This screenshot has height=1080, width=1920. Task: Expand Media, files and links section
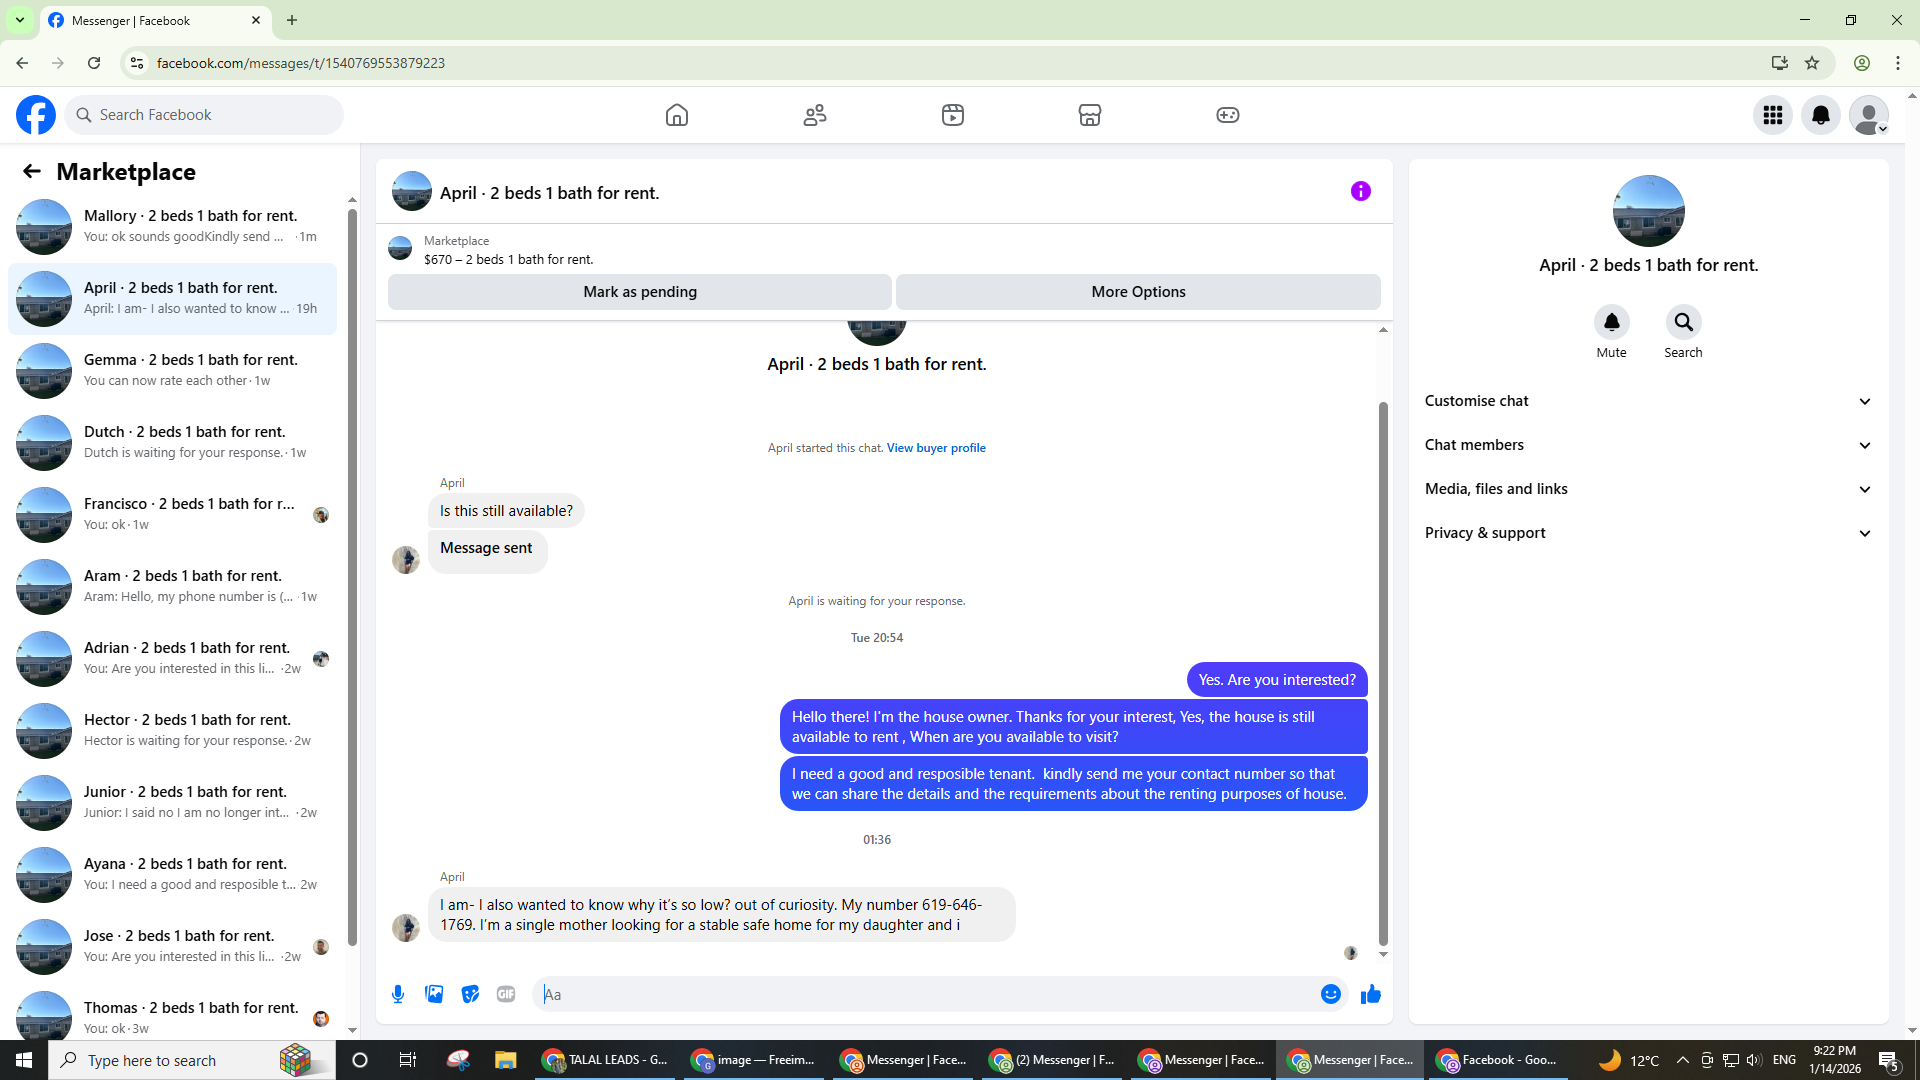[x=1647, y=489]
